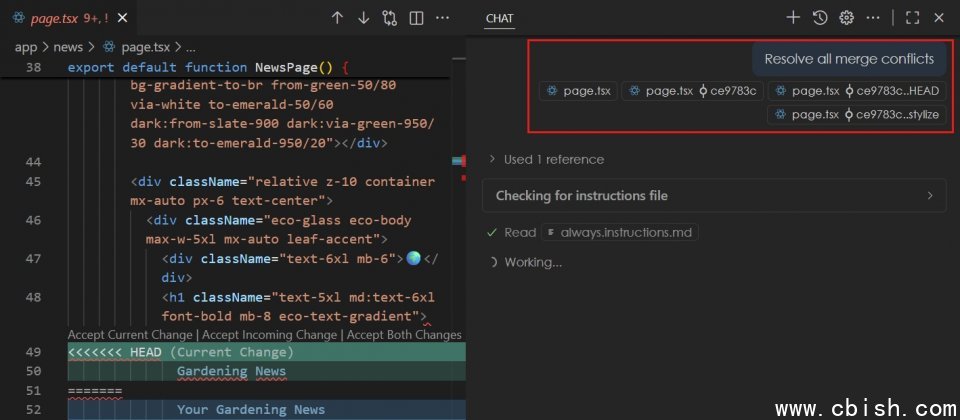Expand 'Checking for instructions file' details
This screenshot has width=960, height=420.
[x=714, y=196]
